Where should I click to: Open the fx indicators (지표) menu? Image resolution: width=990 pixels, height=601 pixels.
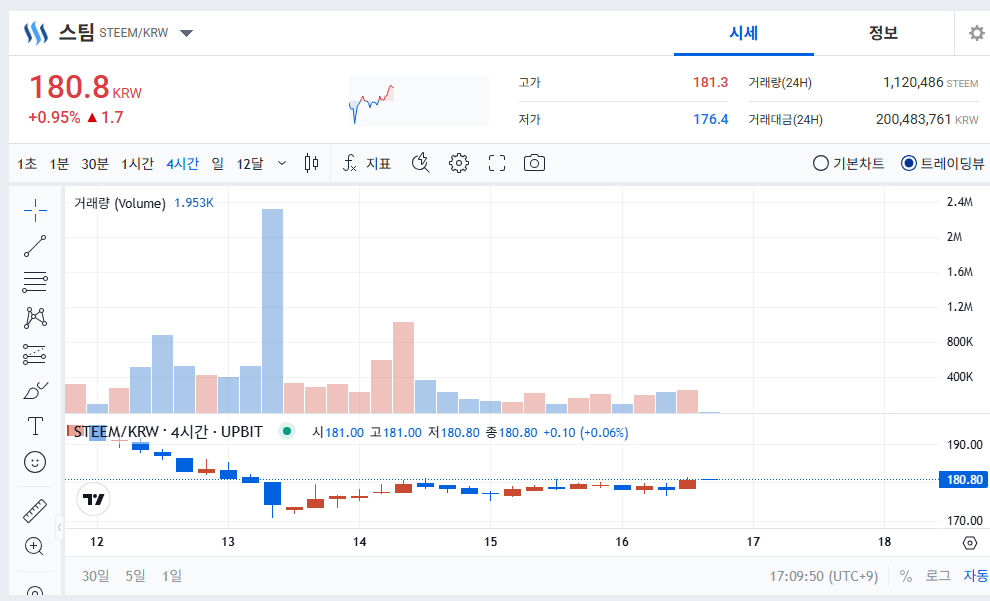pyautogui.click(x=367, y=164)
